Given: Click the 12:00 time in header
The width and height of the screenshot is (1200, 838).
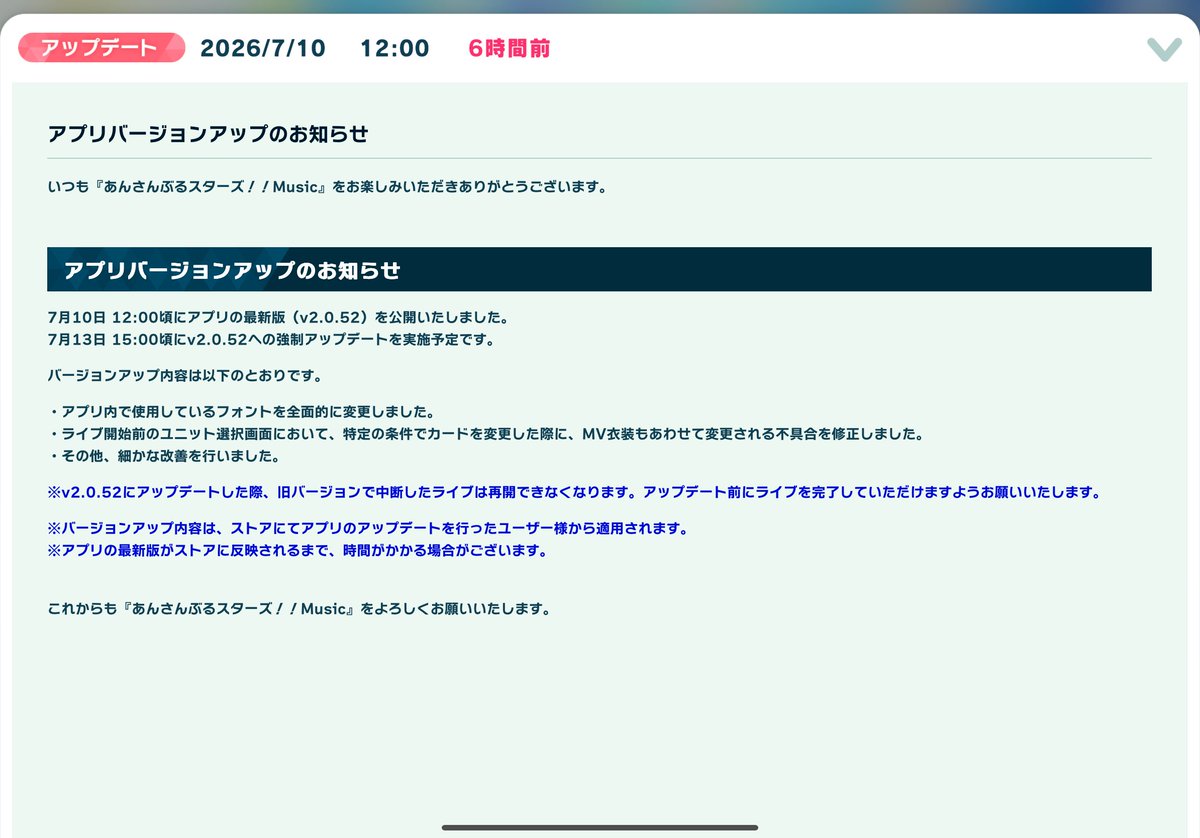Looking at the screenshot, I should (x=395, y=48).
